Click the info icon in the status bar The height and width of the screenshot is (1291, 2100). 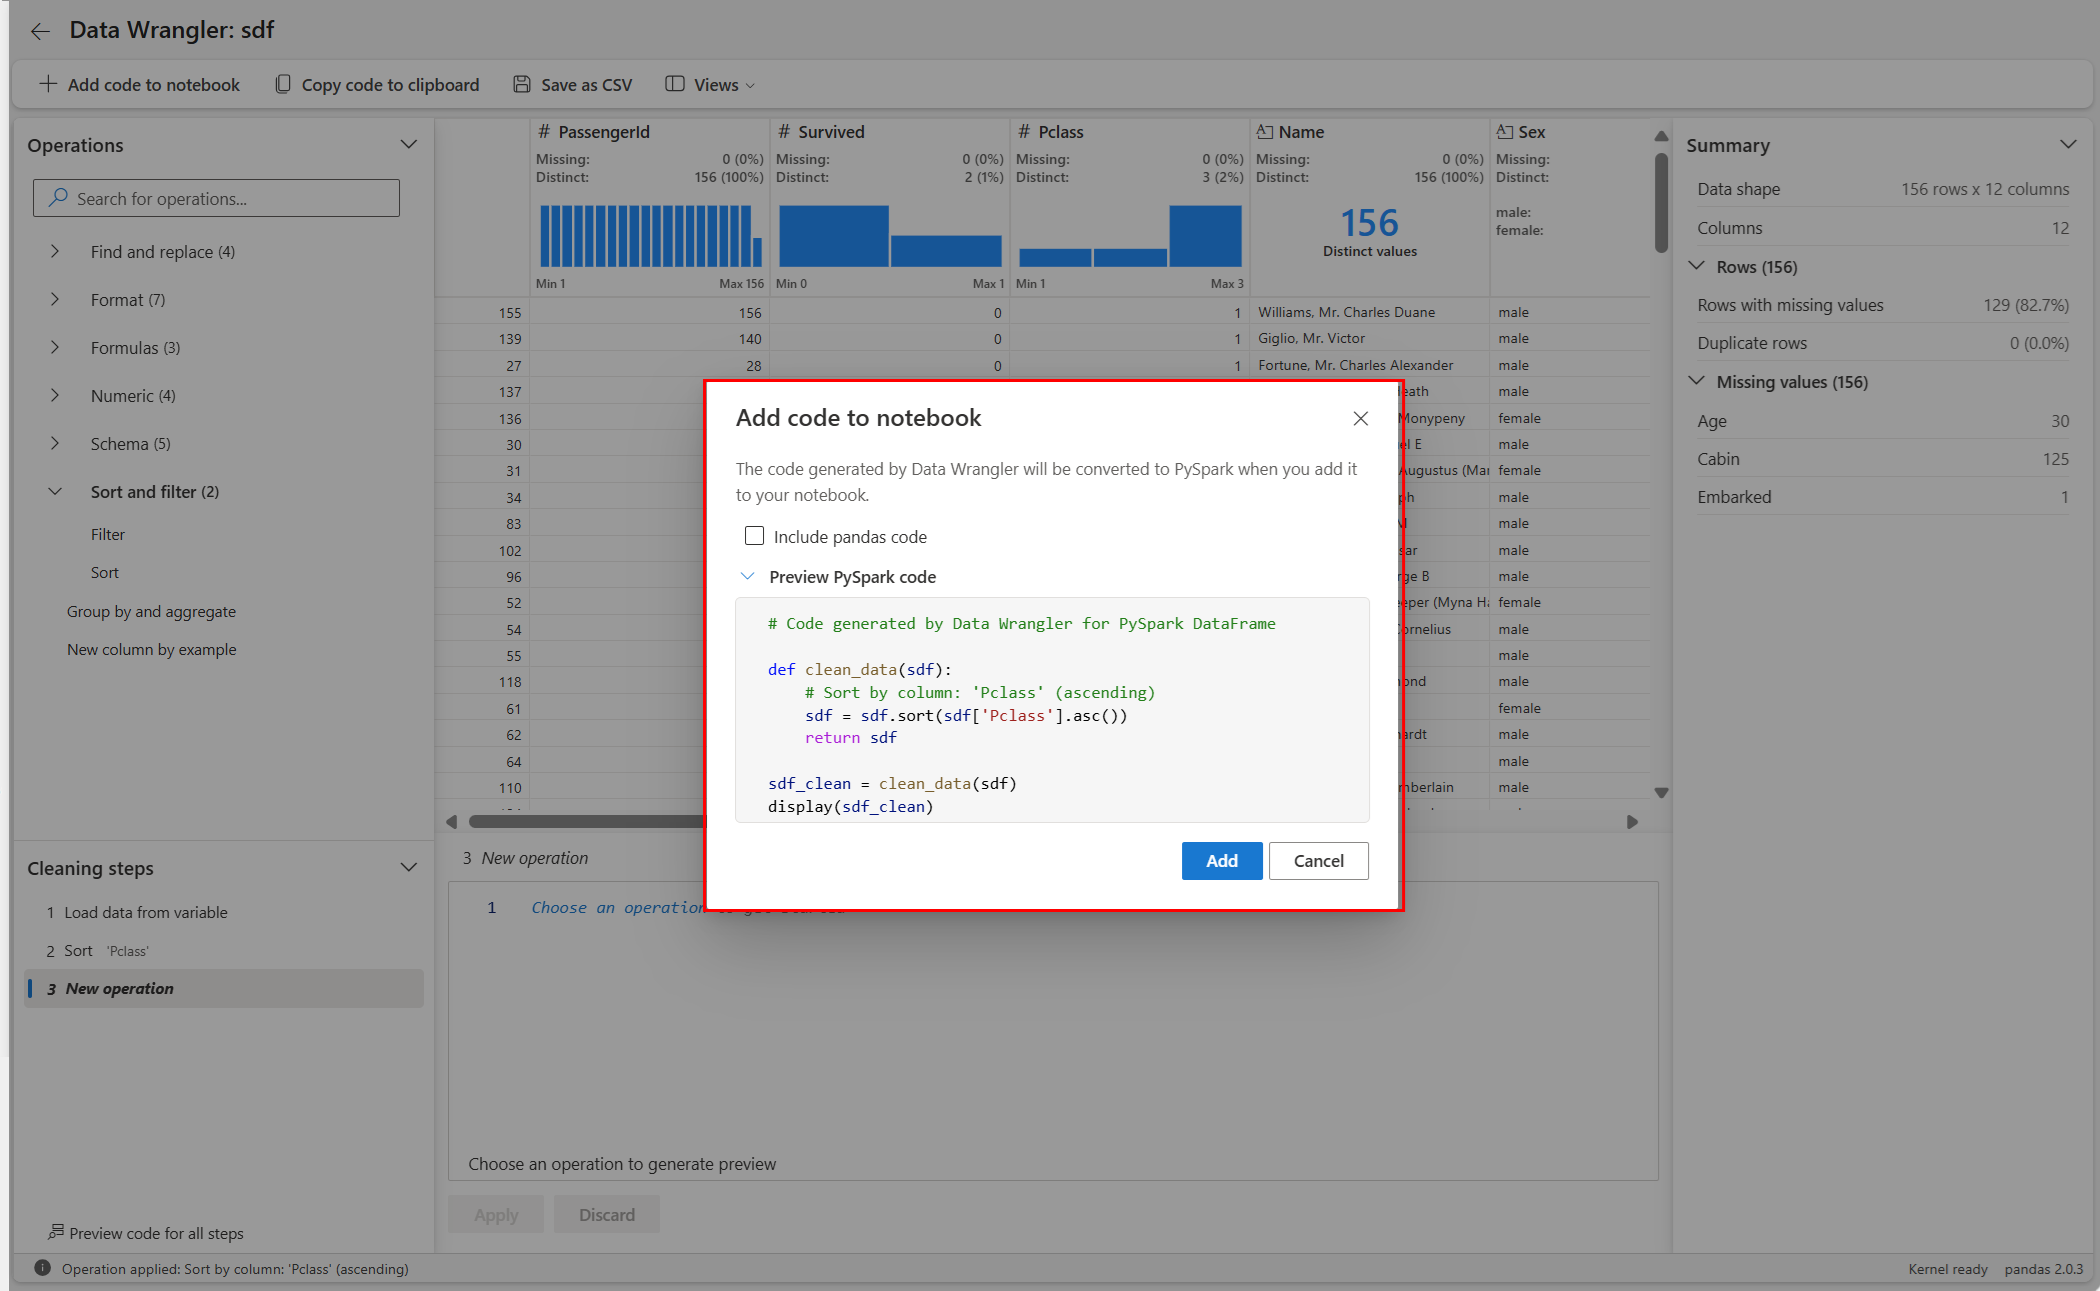[42, 1268]
